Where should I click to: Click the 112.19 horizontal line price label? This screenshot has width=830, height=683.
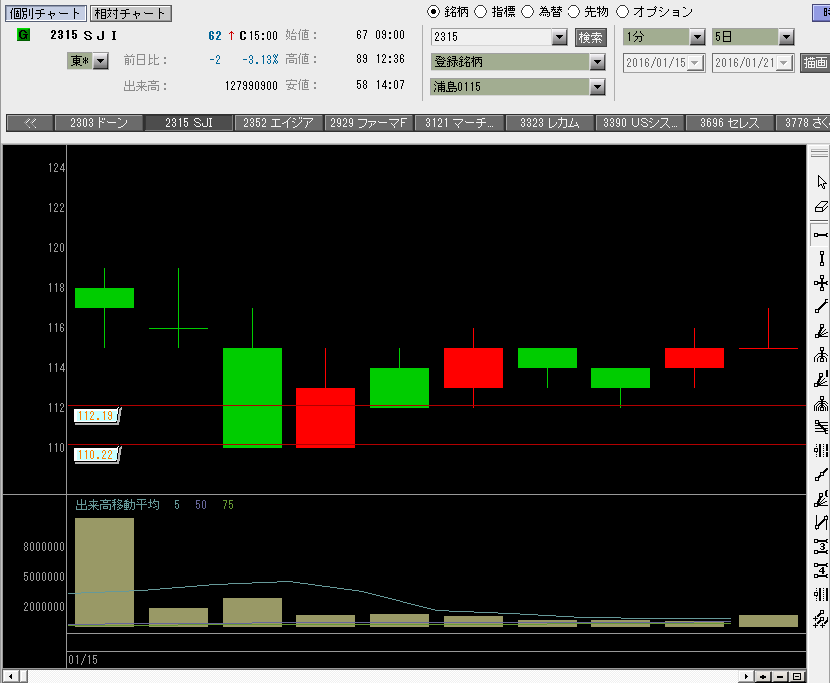(97, 416)
